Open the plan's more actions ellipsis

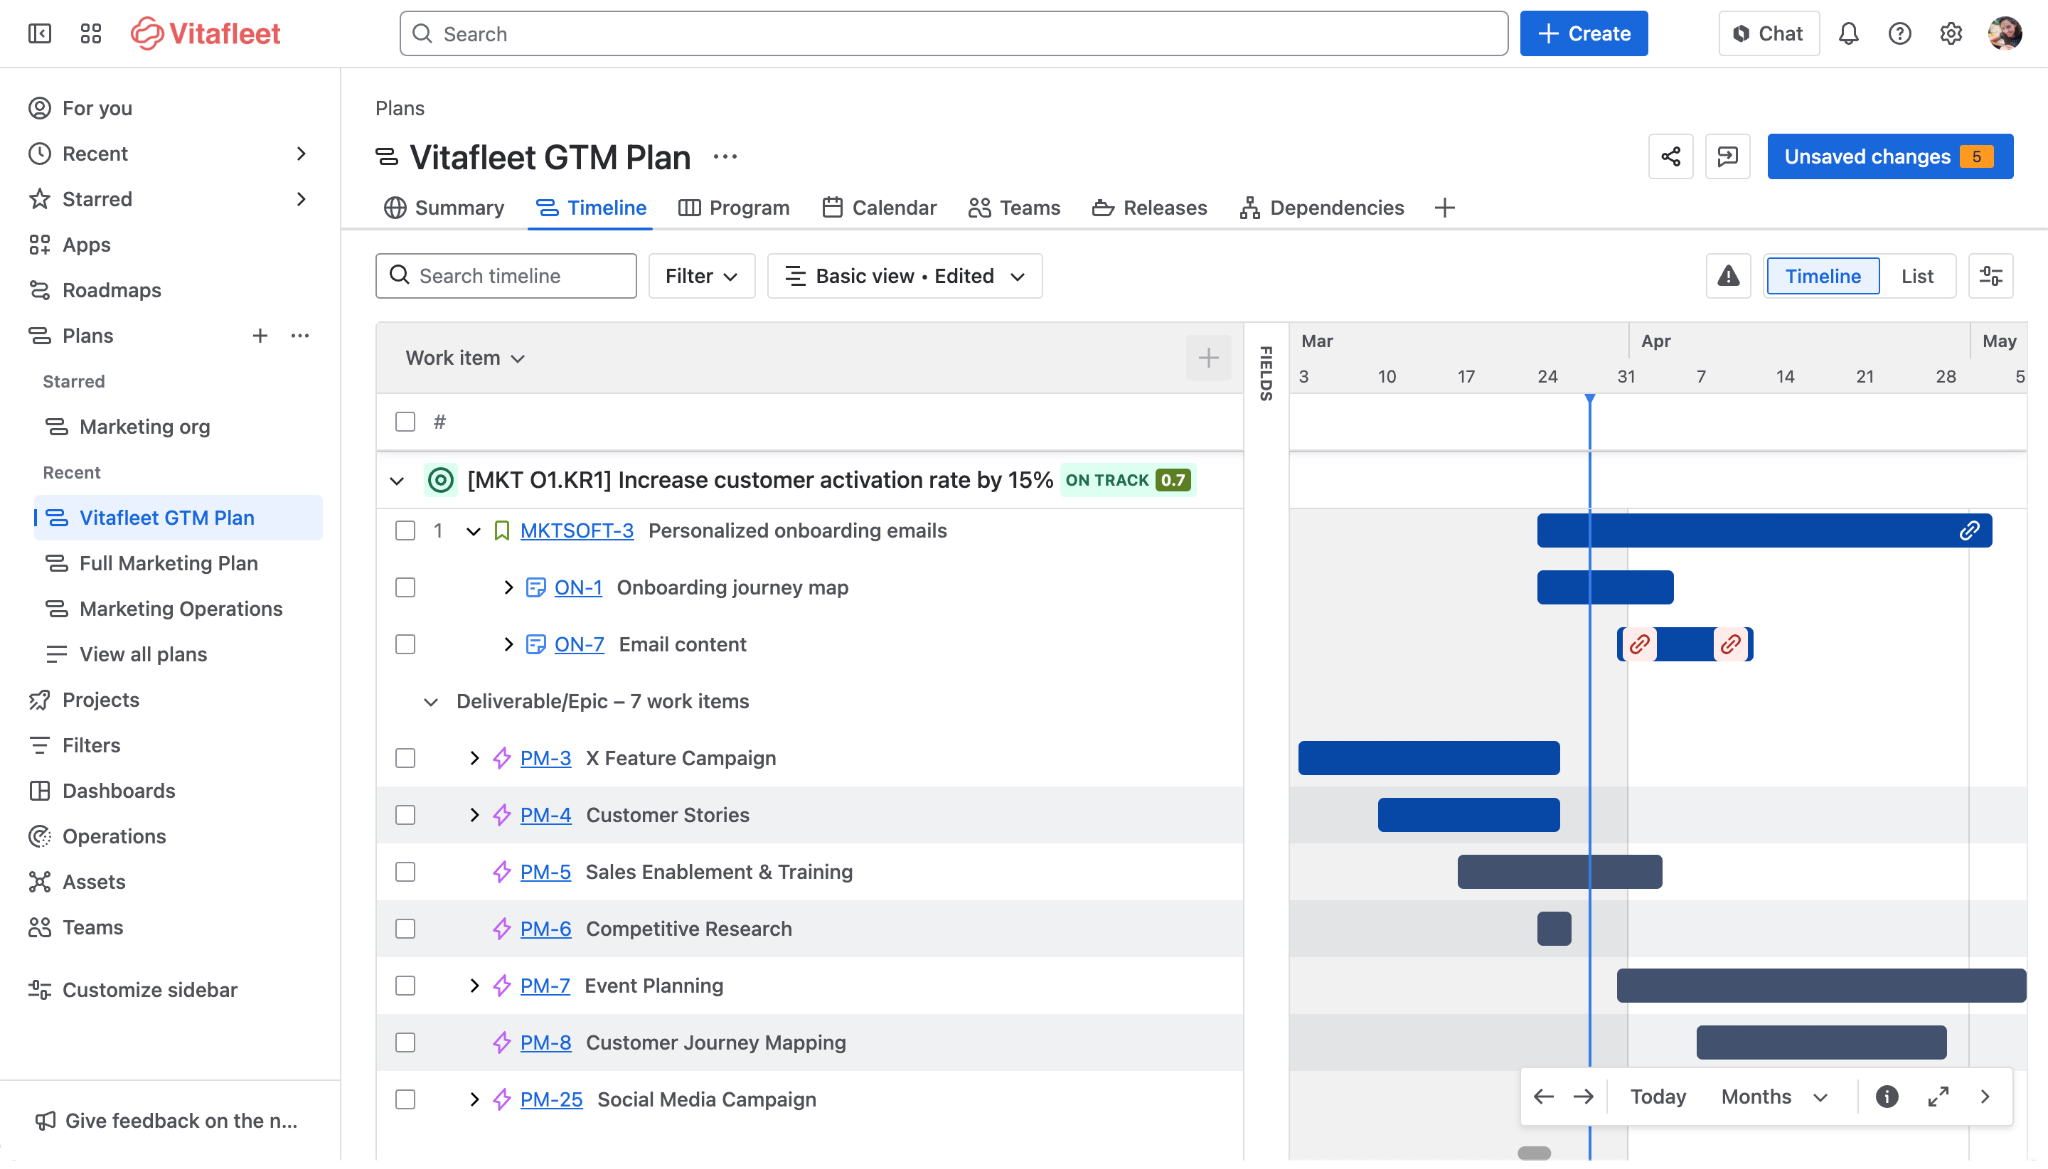(725, 157)
